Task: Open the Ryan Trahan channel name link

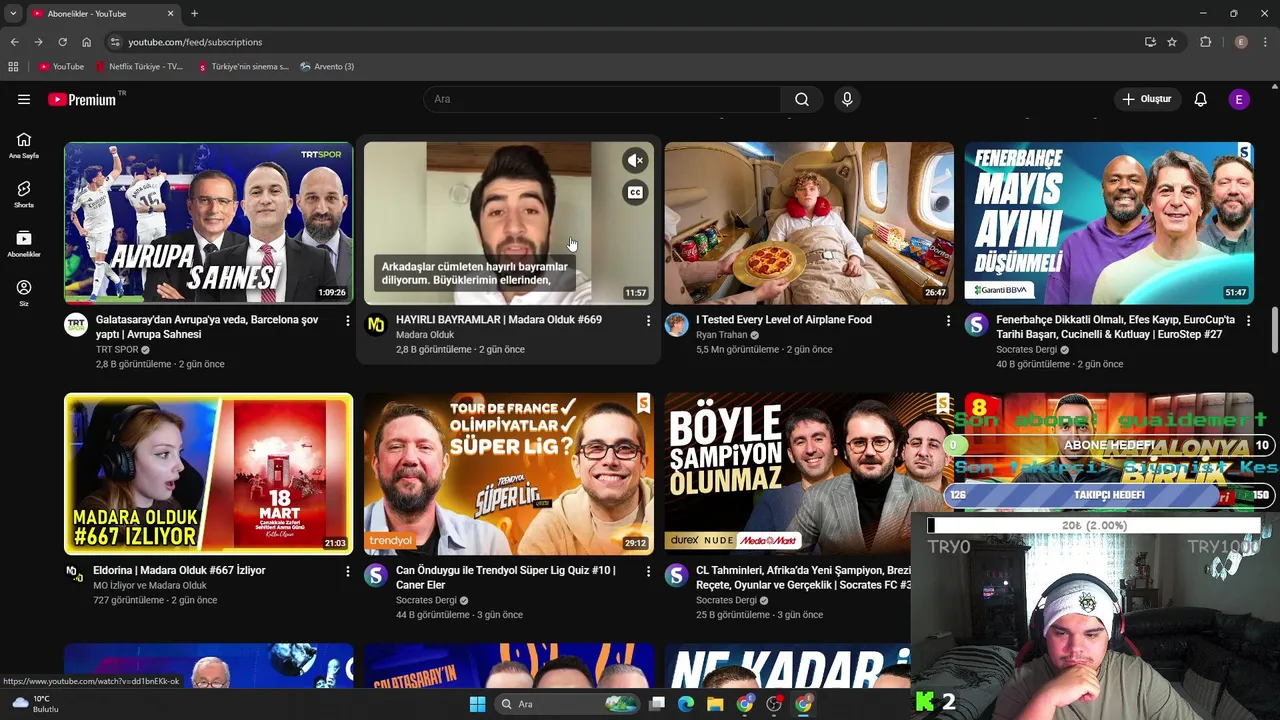Action: click(721, 335)
